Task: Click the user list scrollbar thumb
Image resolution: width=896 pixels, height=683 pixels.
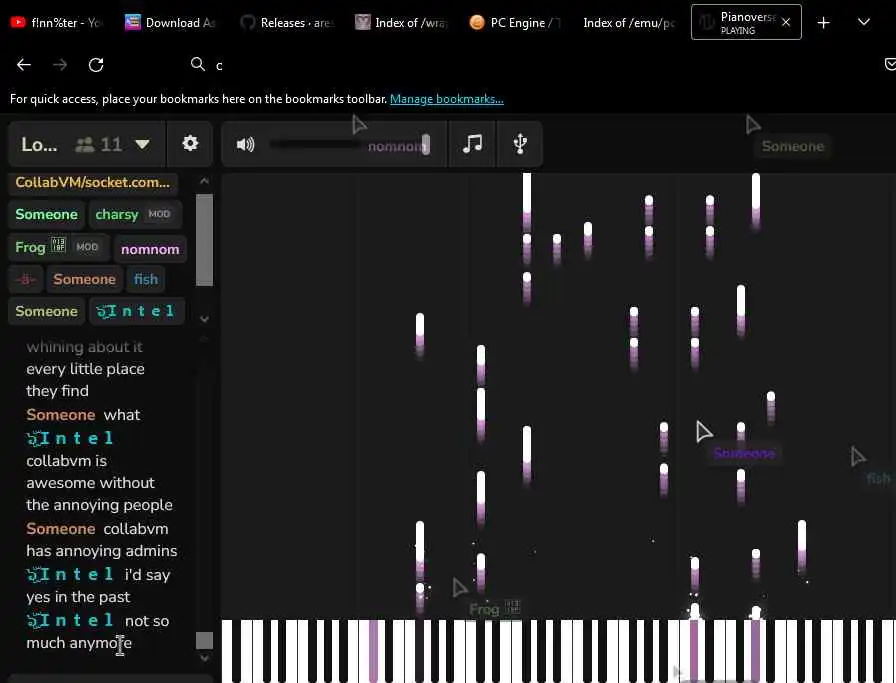Action: pyautogui.click(x=204, y=239)
